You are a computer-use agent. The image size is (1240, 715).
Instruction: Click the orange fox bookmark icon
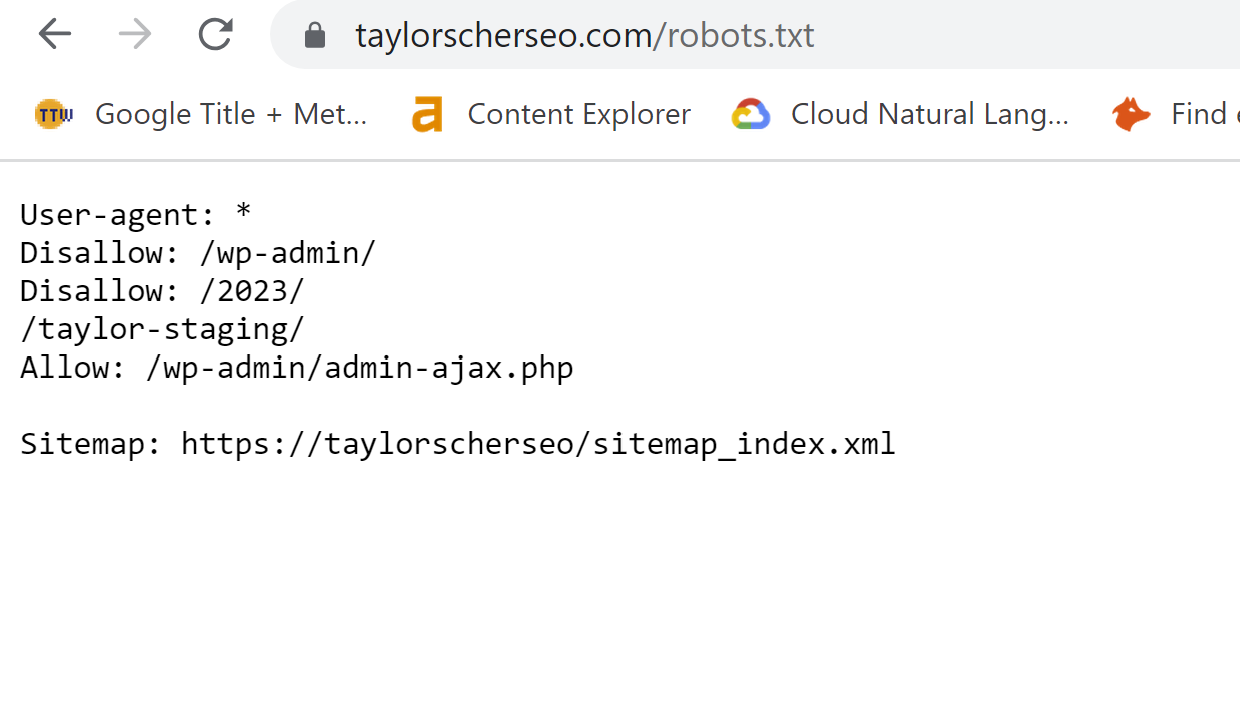pos(1131,114)
